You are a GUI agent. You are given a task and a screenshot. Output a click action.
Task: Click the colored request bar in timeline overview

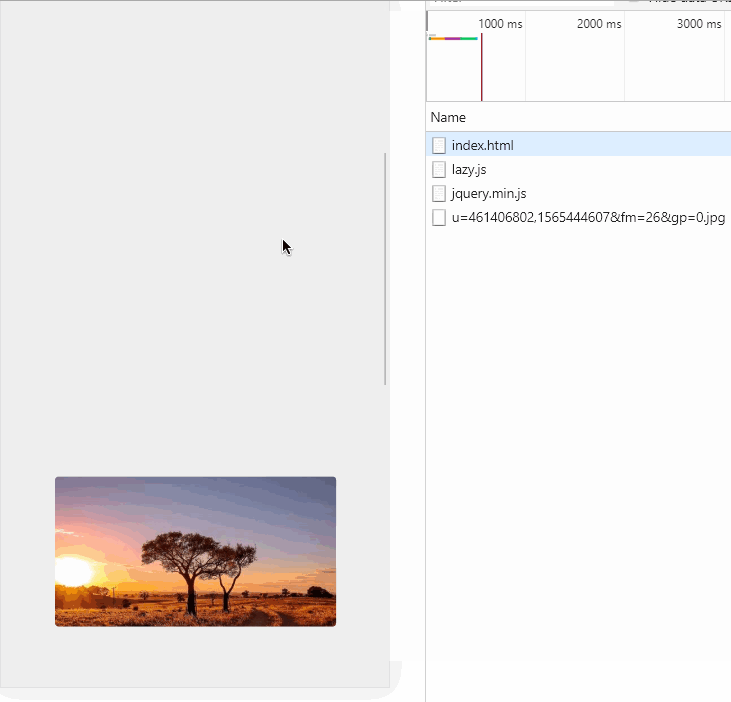453,38
